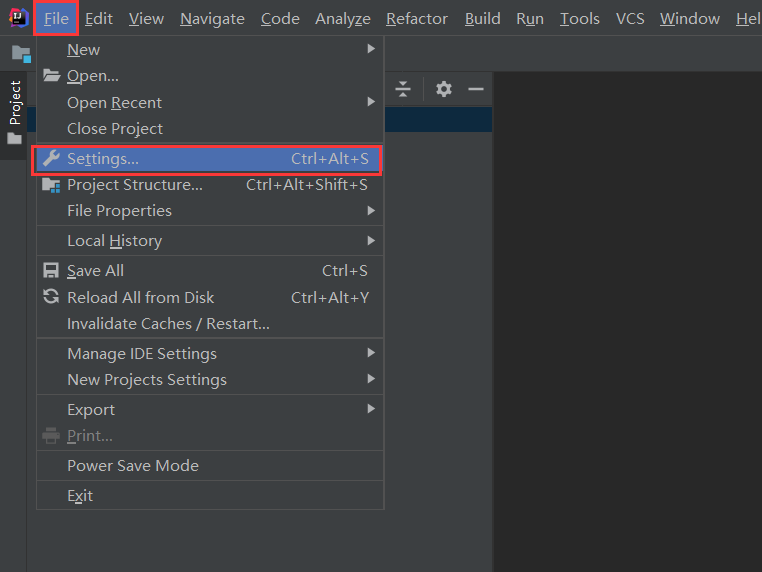Click the Ctrl+Alt+Shift+S shortcut text
The image size is (762, 572).
307,185
